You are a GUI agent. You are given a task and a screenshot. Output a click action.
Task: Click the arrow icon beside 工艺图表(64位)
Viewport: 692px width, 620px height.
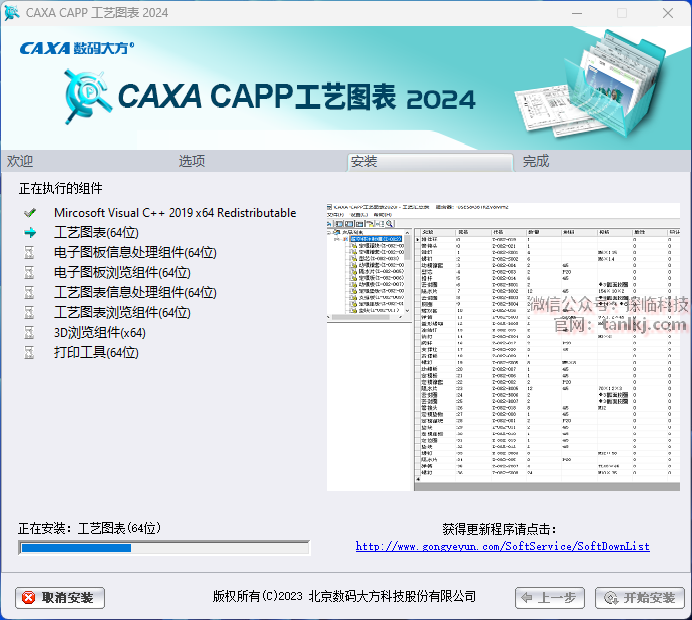point(30,233)
